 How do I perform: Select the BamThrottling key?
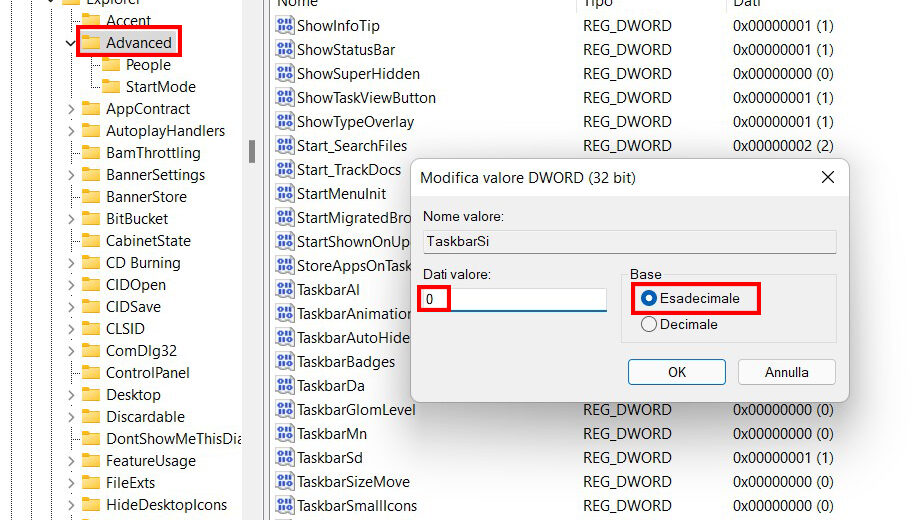point(153,153)
